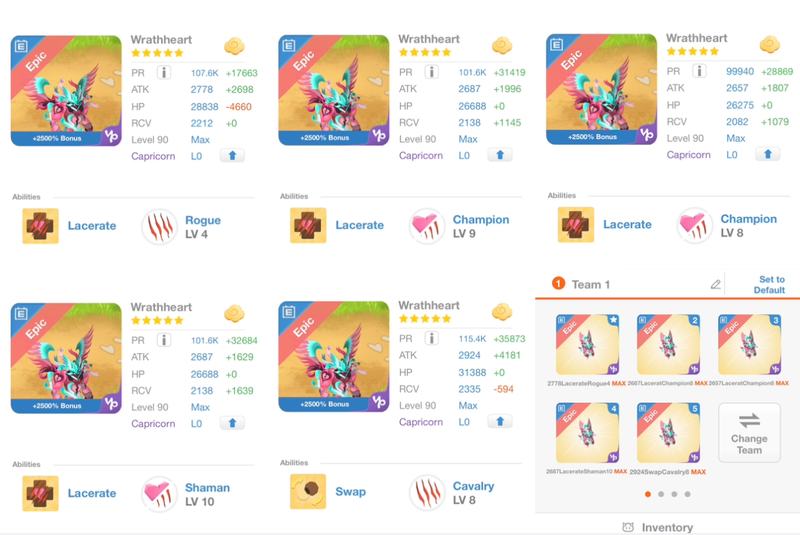Click the pencil edit icon beside Team 1
This screenshot has width=800, height=535.
click(716, 284)
